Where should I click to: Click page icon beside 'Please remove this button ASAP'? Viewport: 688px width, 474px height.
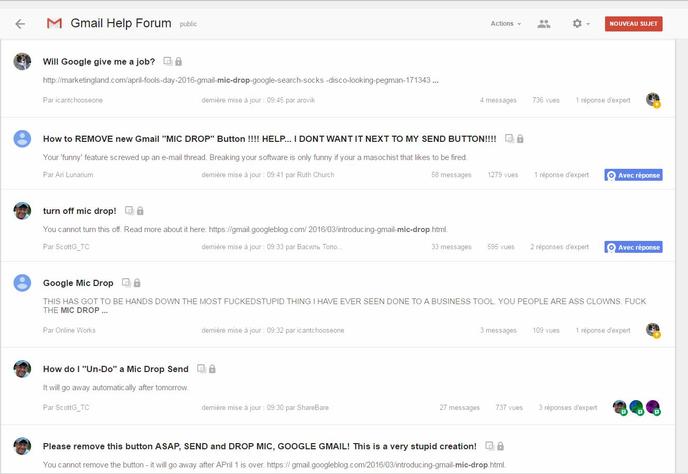(489, 446)
